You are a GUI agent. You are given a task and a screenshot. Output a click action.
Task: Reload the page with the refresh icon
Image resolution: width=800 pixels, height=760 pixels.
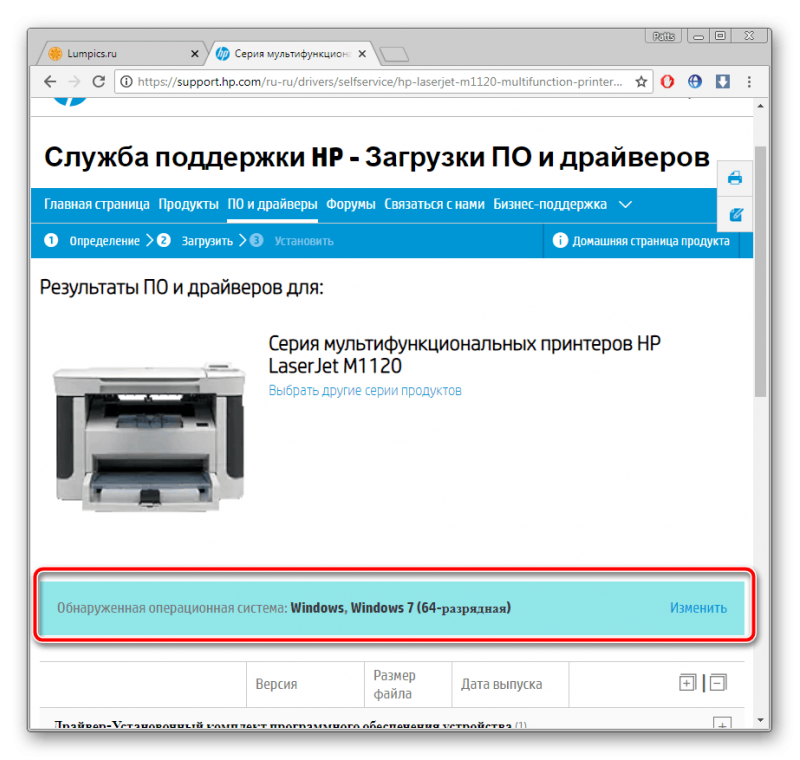point(98,82)
